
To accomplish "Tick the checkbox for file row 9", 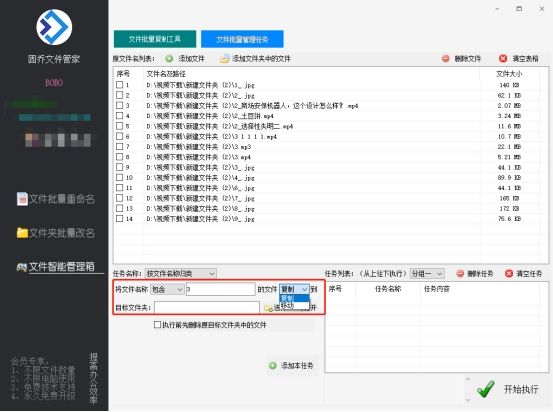I will (x=120, y=167).
